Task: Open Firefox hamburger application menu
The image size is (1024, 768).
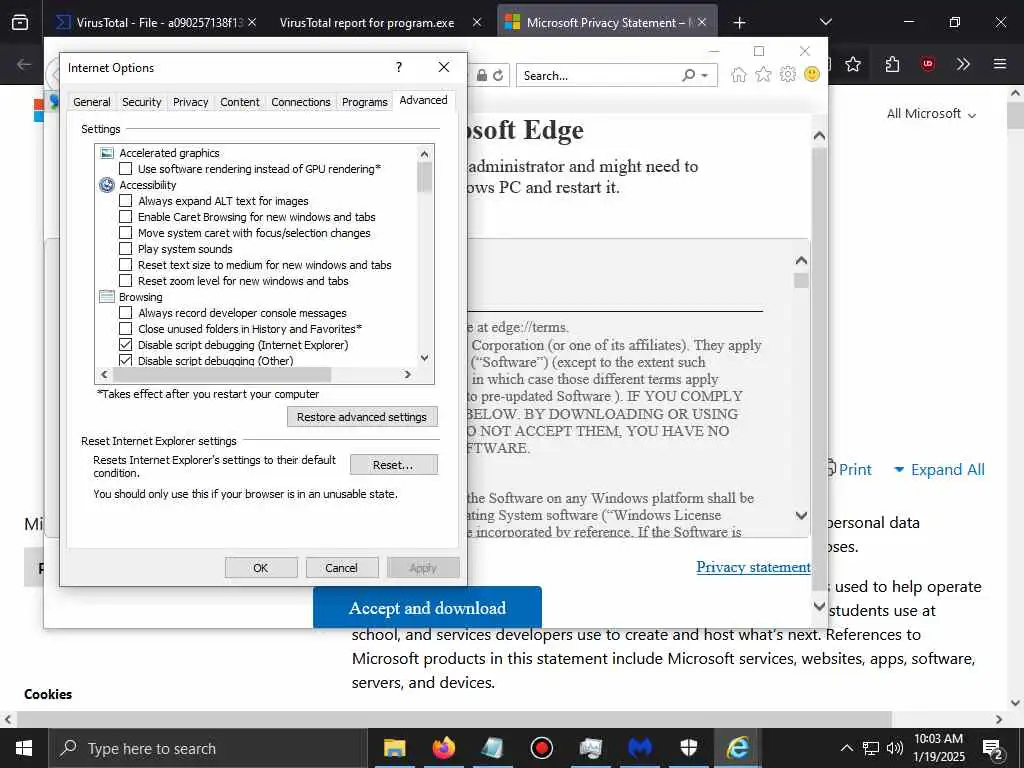Action: pos(999,64)
